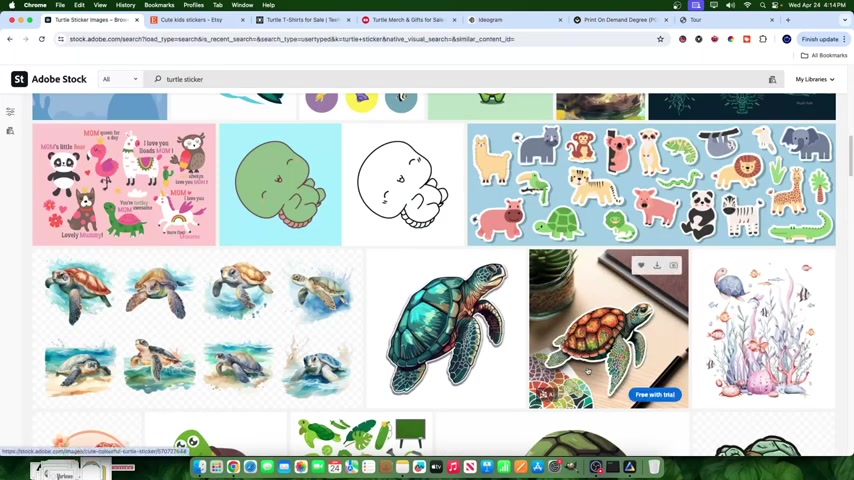854x480 pixels.
Task: Open the turtle outline coloring thumbnail
Action: 404,184
